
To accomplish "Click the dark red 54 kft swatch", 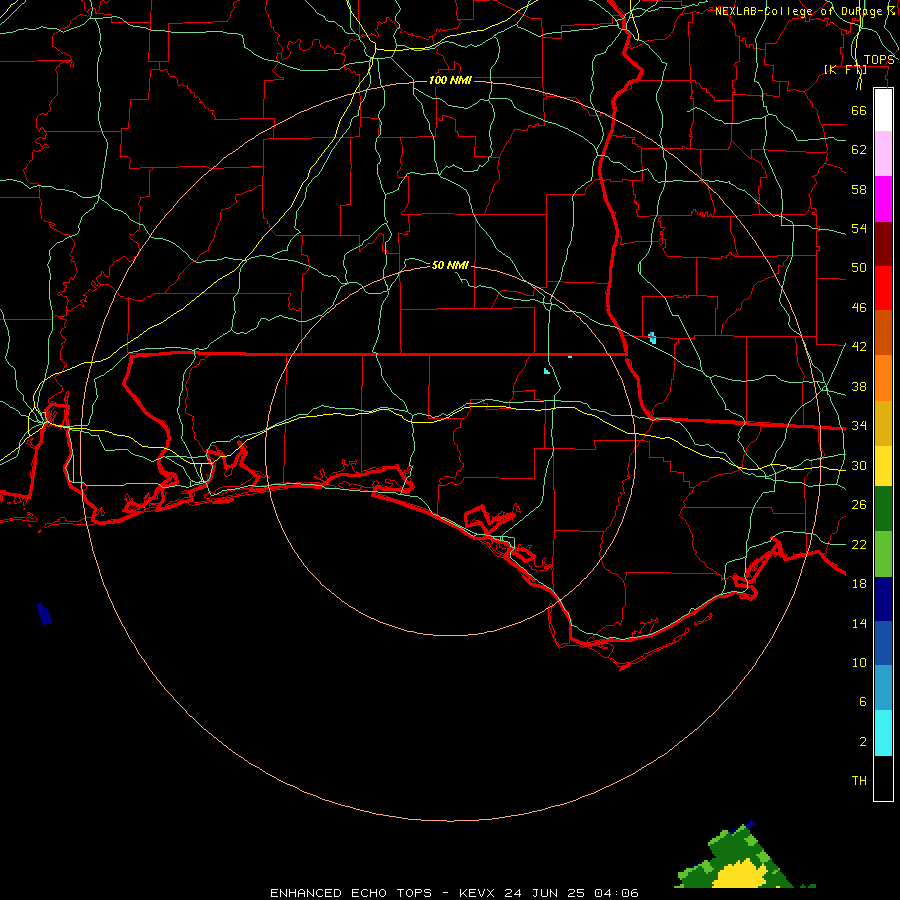I will [883, 243].
